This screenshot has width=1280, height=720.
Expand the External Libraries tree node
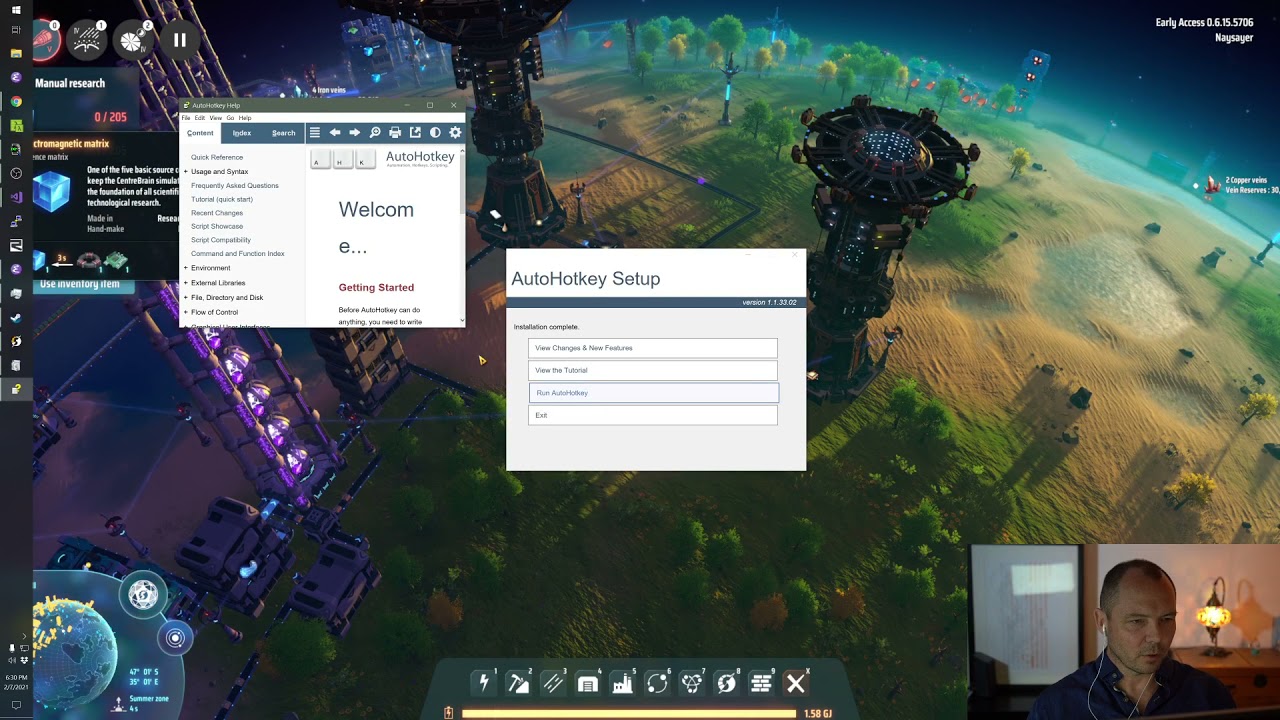(185, 283)
